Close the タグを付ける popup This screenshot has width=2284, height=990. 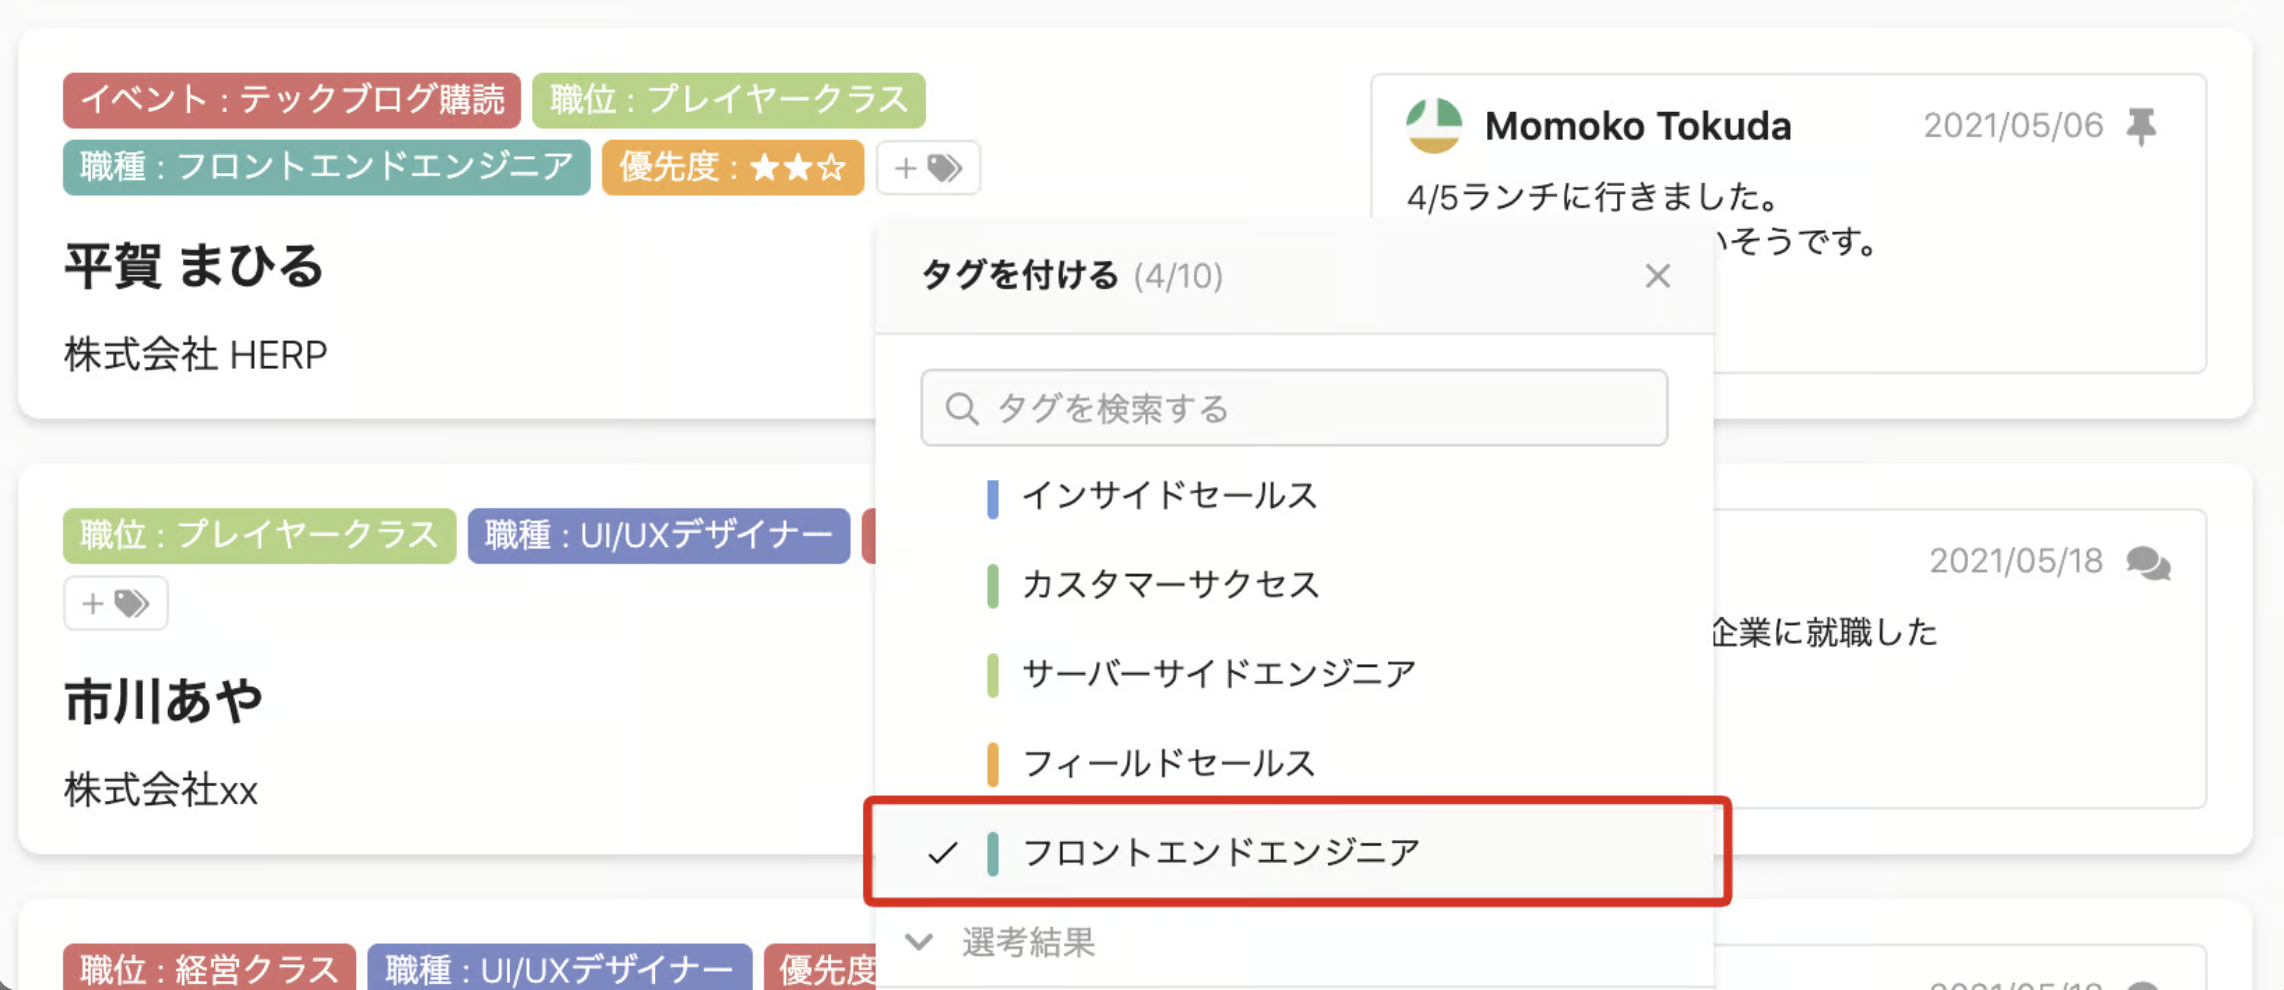tap(1657, 276)
